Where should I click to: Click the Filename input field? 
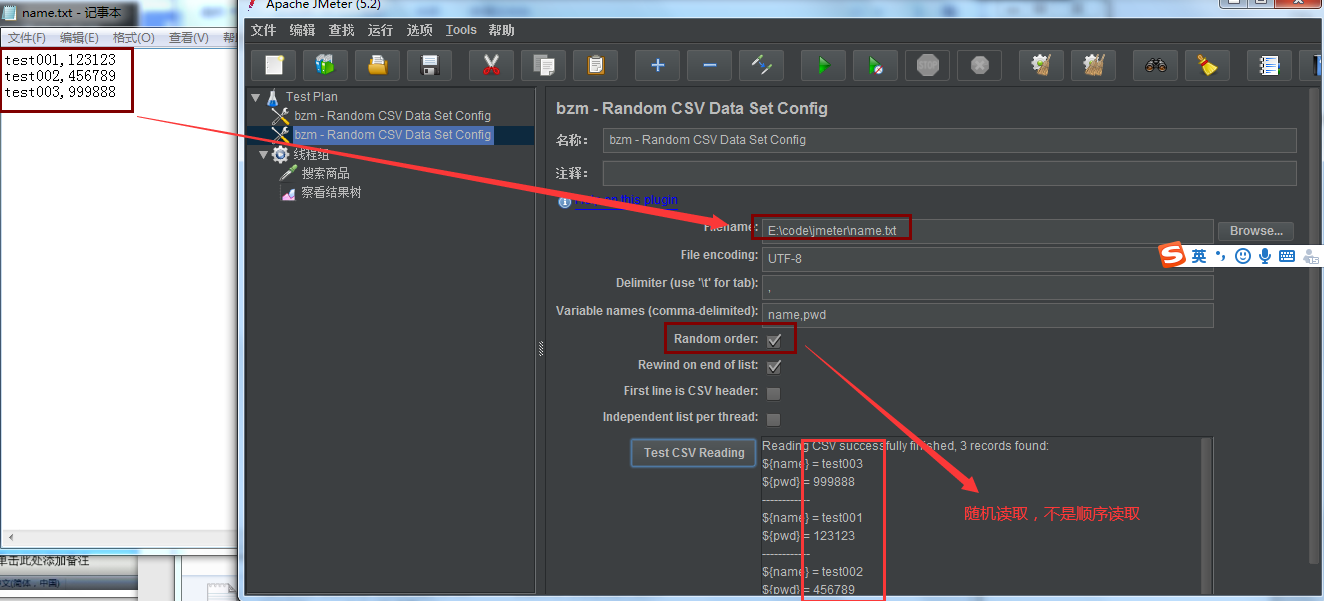(x=987, y=231)
